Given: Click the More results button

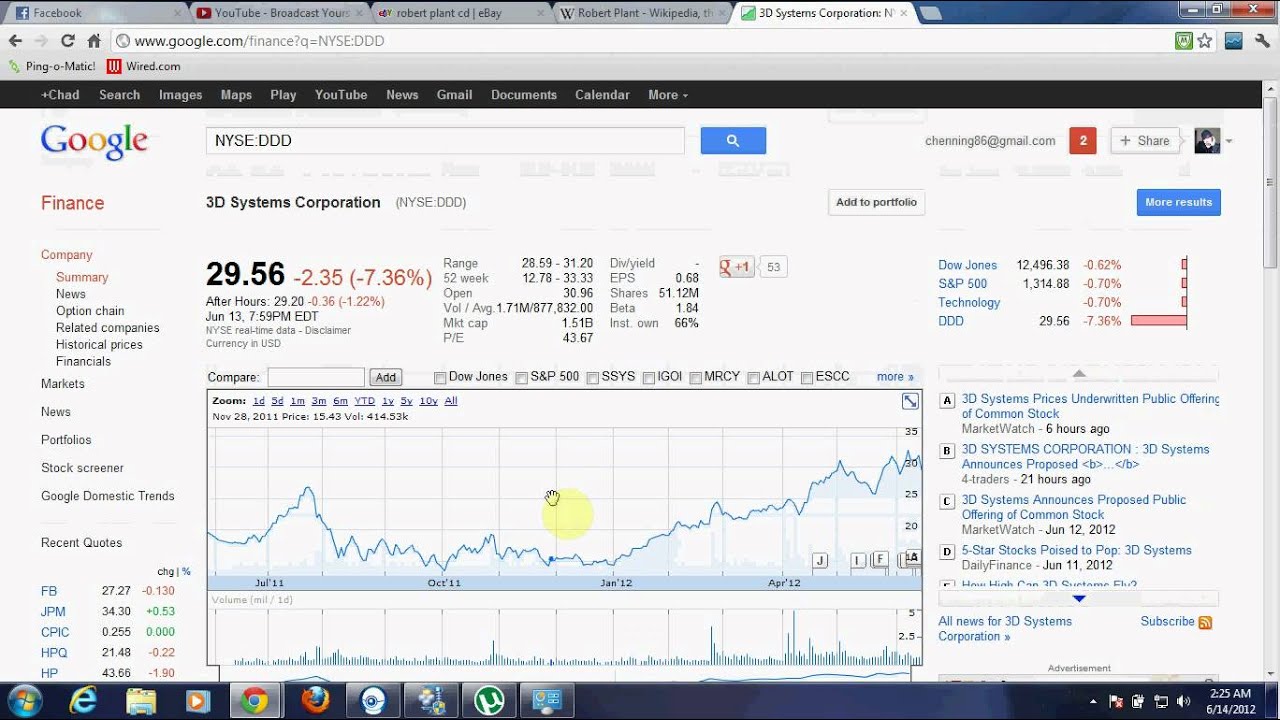Looking at the screenshot, I should tap(1178, 202).
